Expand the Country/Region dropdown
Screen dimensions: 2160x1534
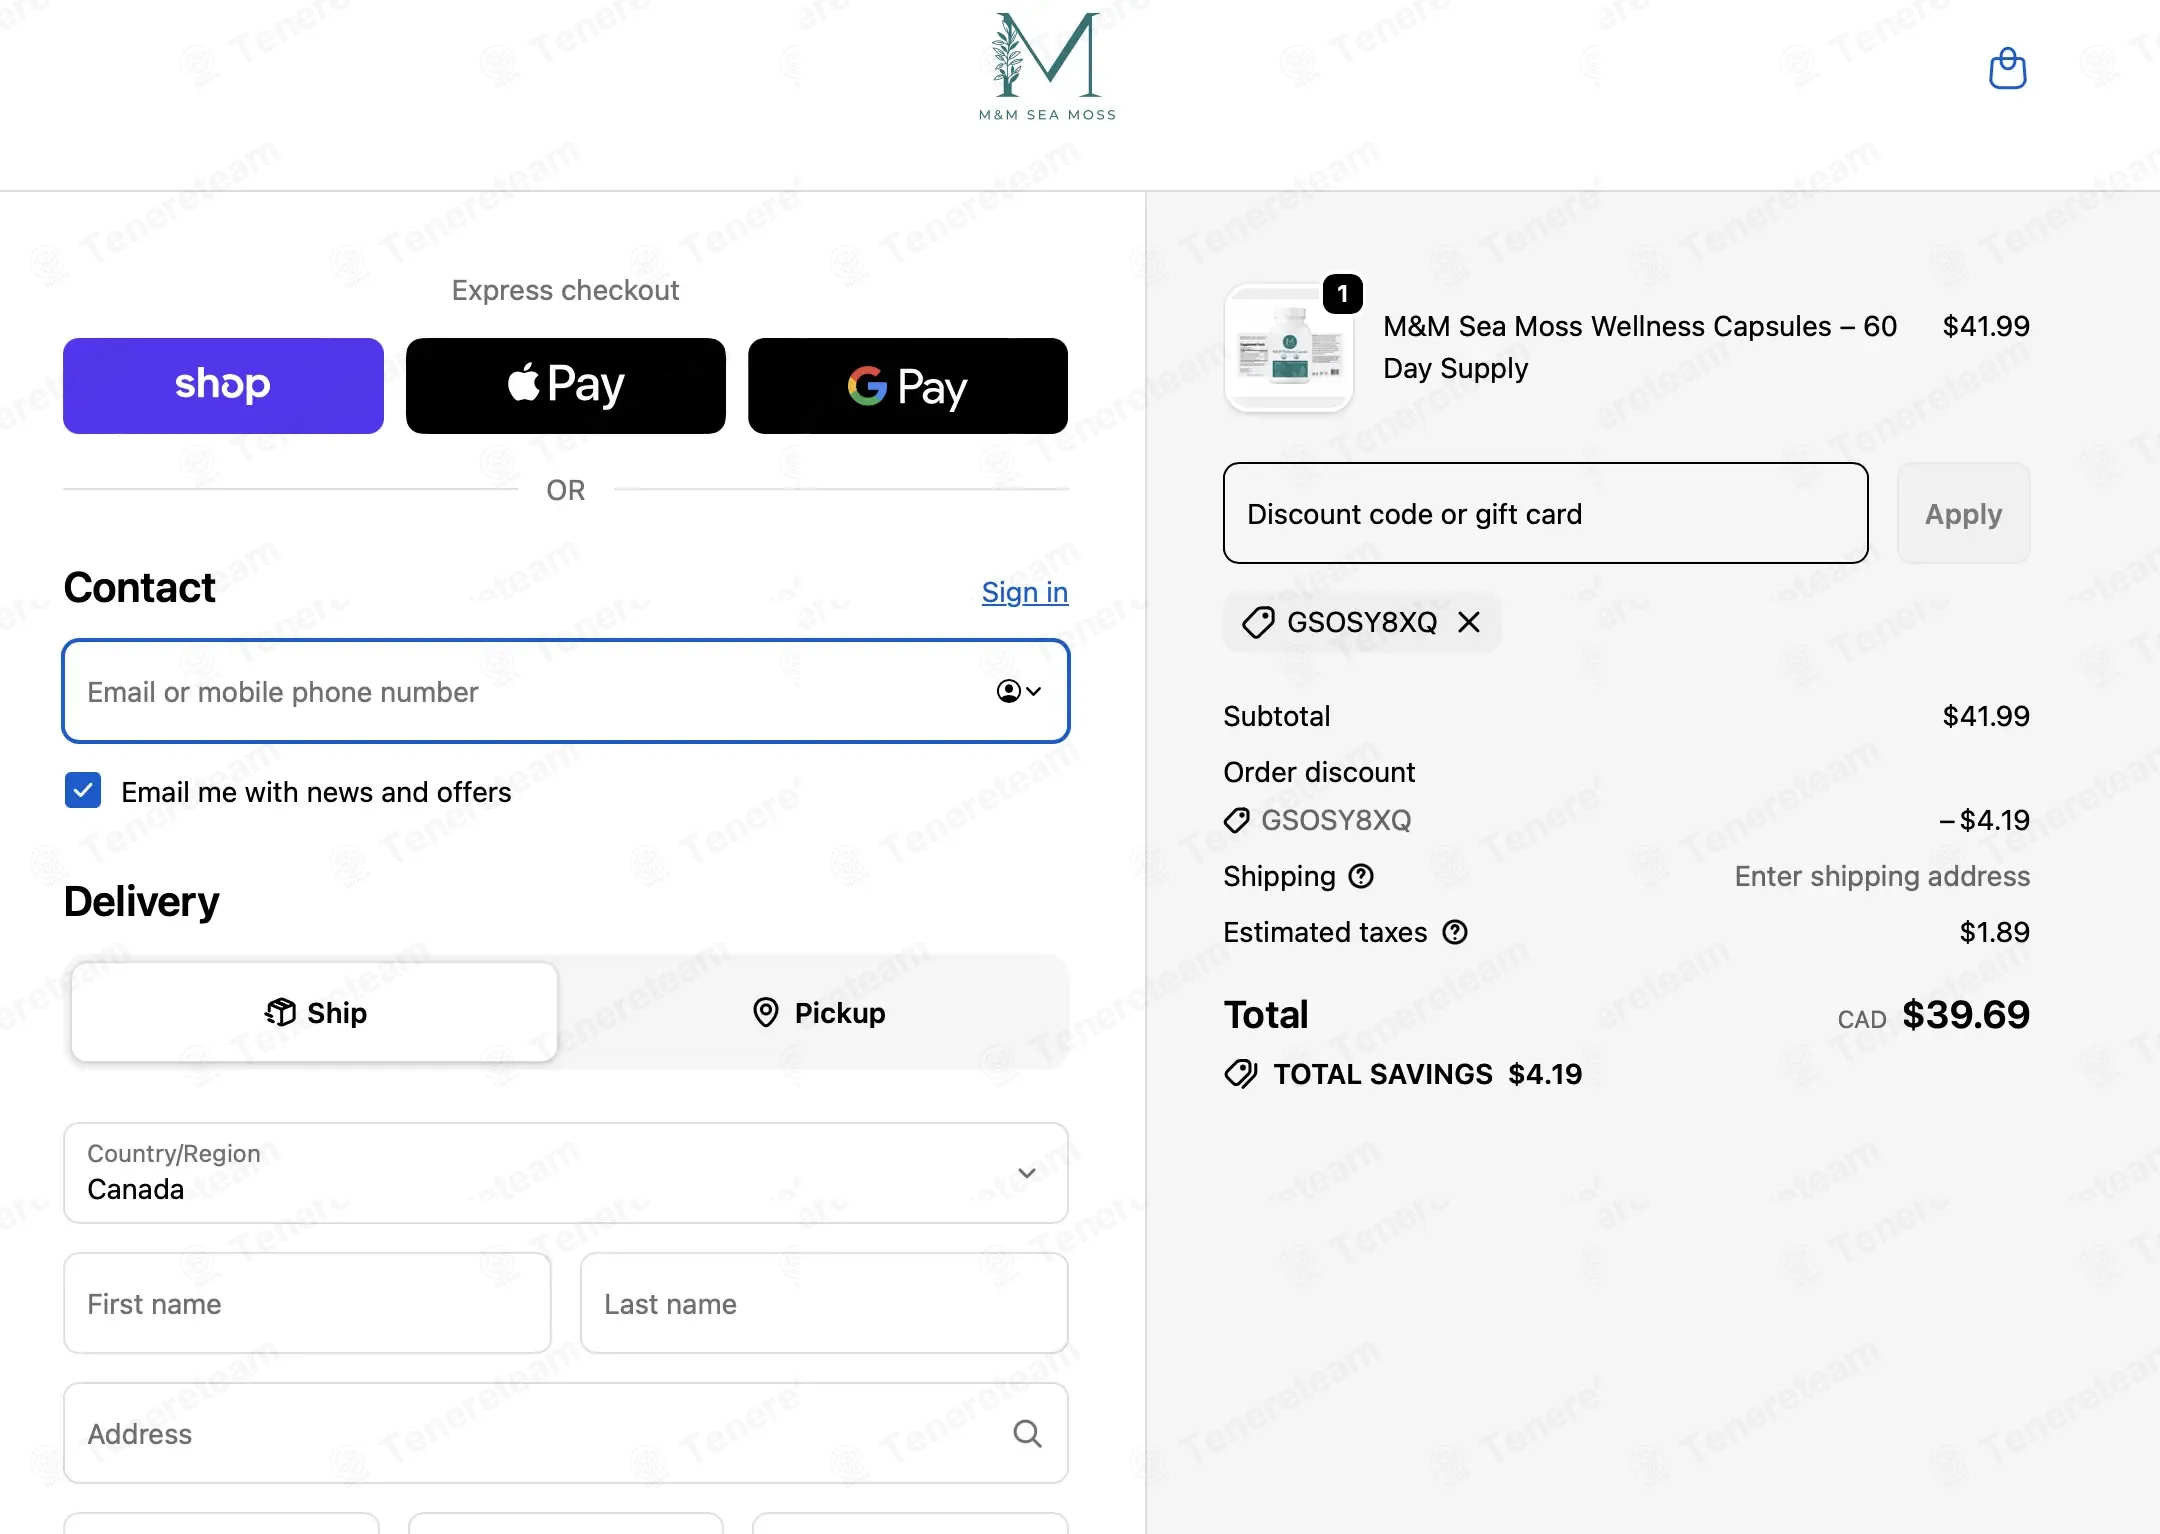click(566, 1173)
